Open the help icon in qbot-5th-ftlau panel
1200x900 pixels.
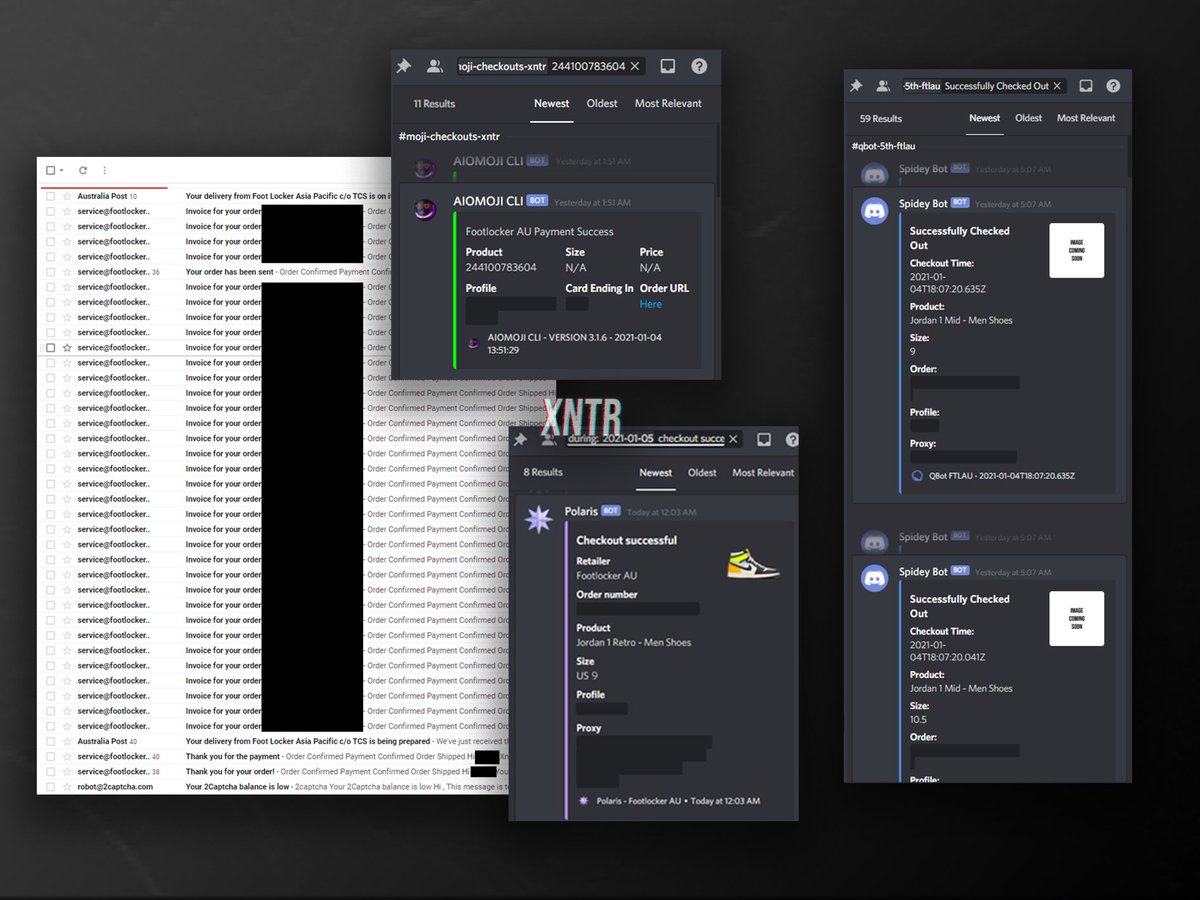(x=1113, y=86)
